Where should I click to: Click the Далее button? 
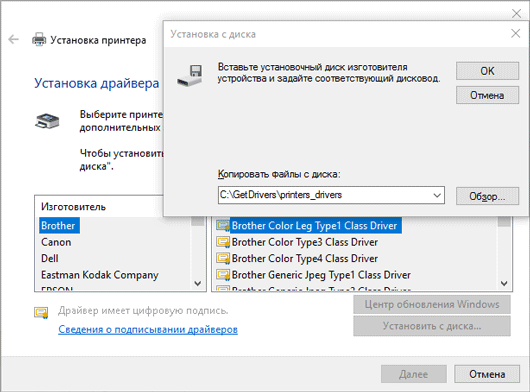tap(414, 374)
